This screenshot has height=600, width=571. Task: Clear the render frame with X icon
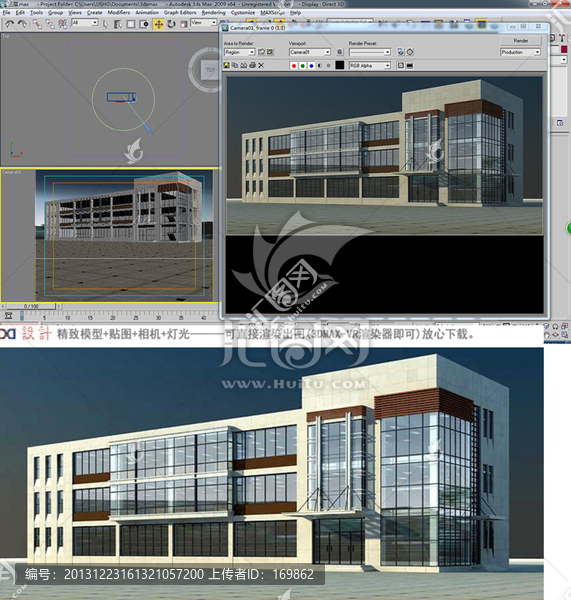tap(261, 65)
